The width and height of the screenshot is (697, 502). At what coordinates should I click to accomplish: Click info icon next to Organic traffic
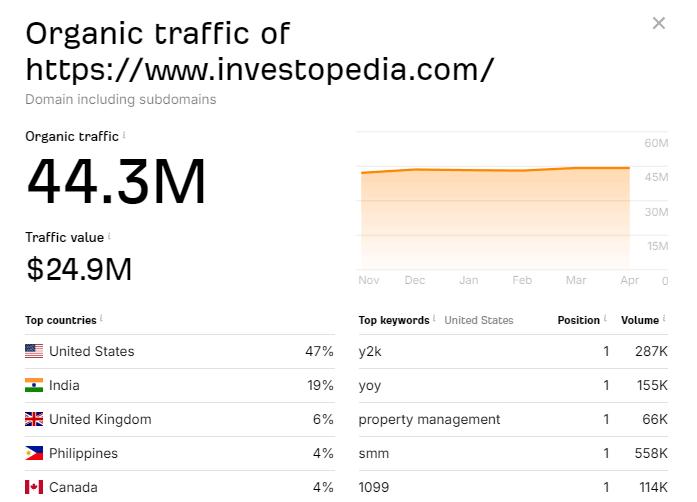pos(125,135)
